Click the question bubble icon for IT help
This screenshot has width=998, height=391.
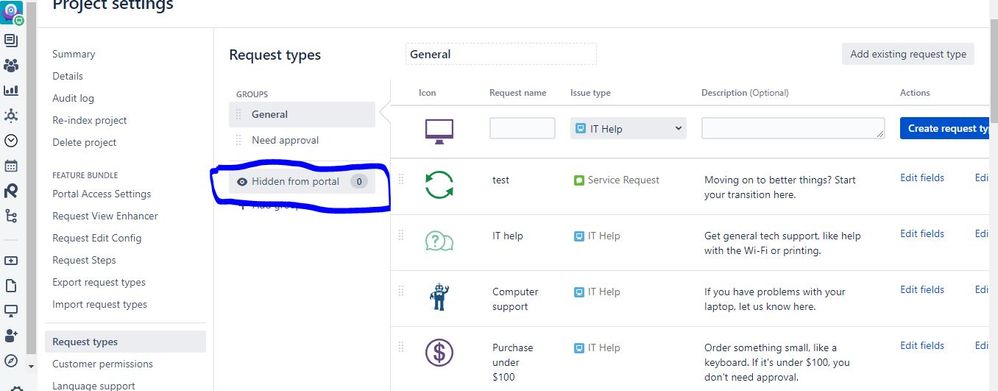[439, 241]
